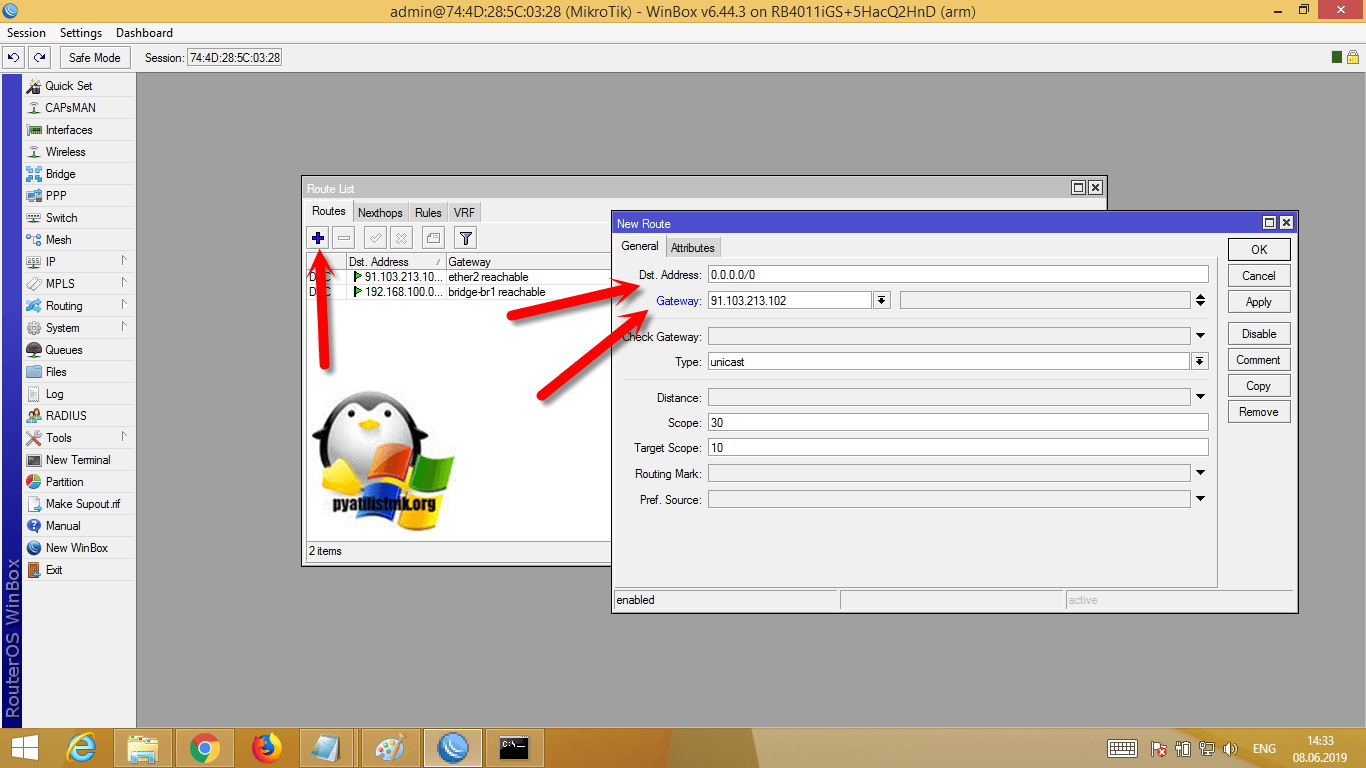Switch to the General tab in New Route
The height and width of the screenshot is (768, 1366).
pyautogui.click(x=640, y=246)
